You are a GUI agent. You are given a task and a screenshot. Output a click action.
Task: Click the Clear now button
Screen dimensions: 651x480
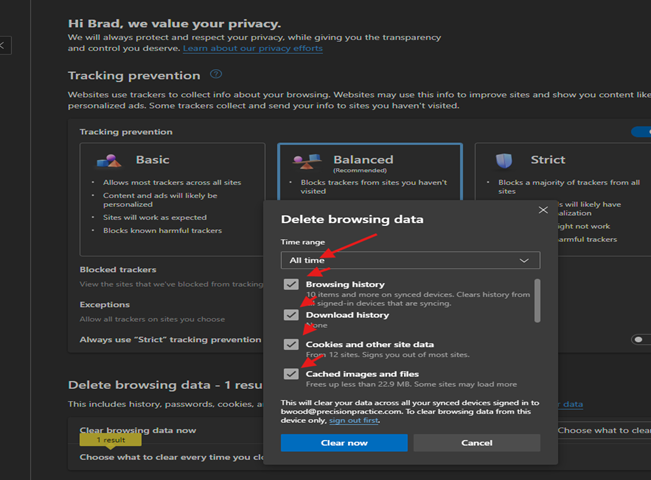click(344, 443)
